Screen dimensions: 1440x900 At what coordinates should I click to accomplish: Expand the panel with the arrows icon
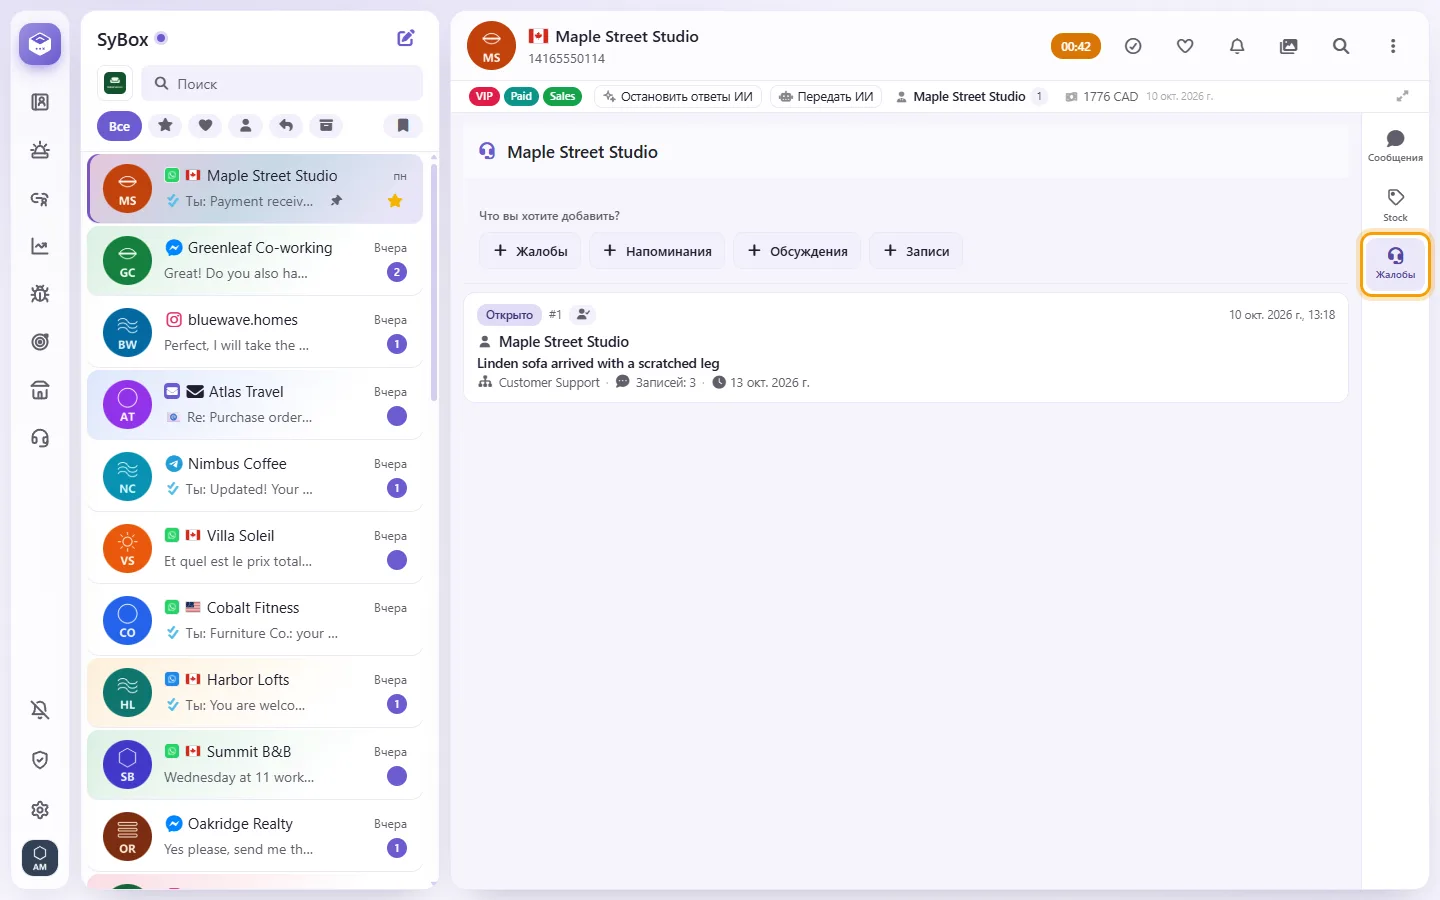point(1403,96)
